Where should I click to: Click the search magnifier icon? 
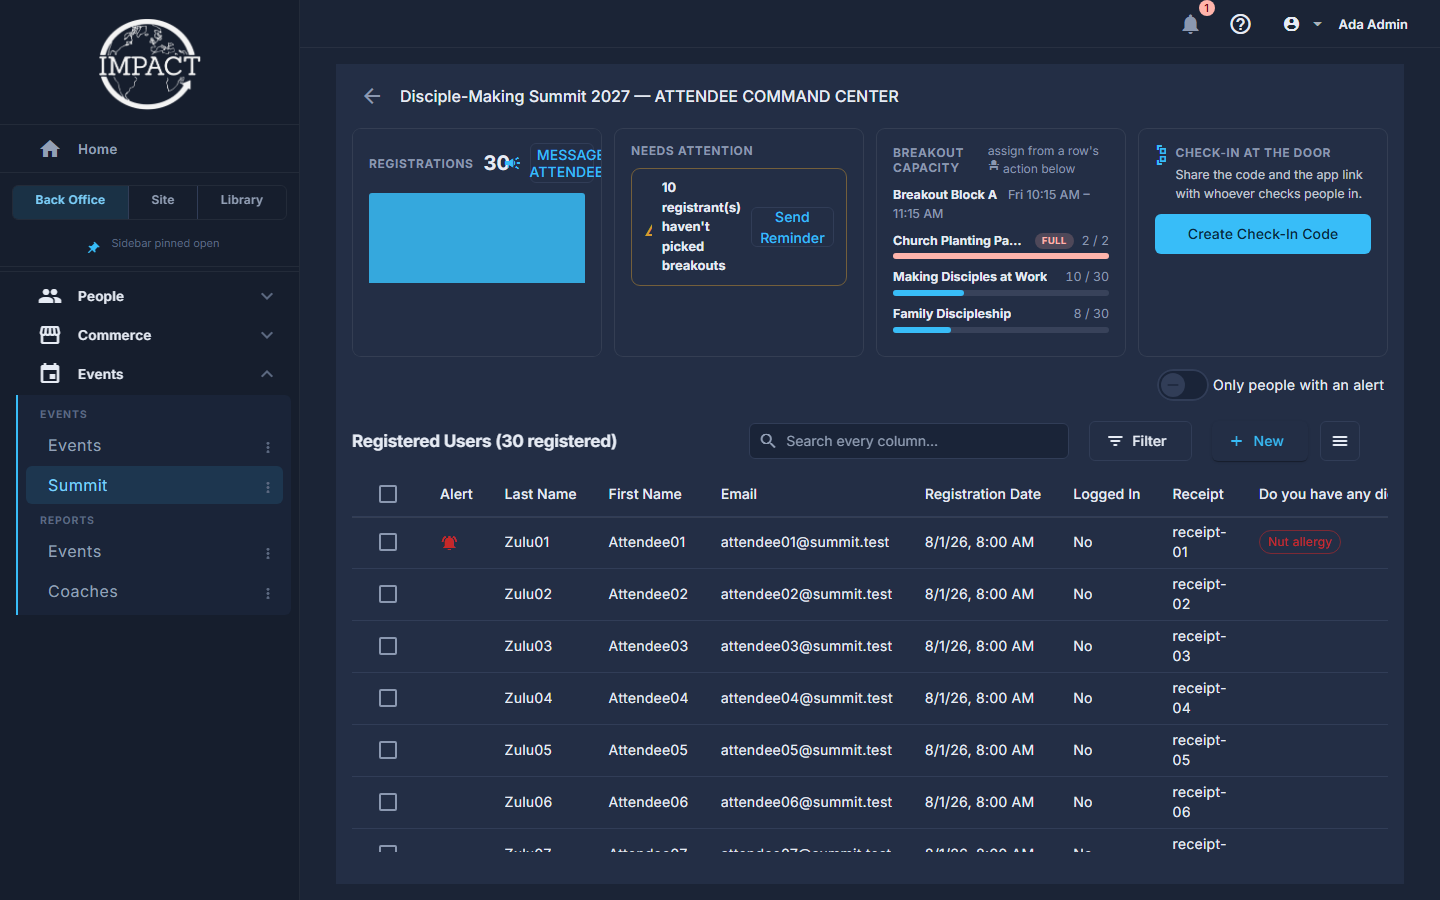click(x=768, y=441)
